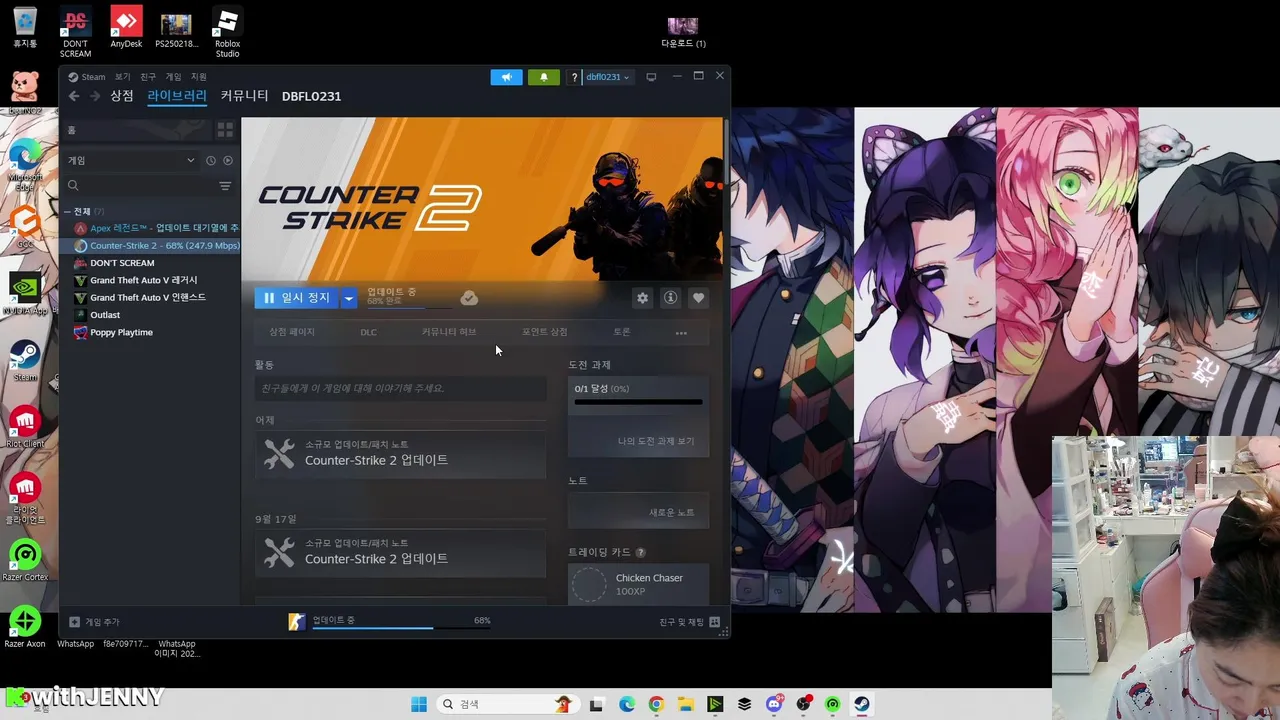Add Counter-Strike 2 to favorites heart
Viewport: 1280px width, 720px height.
[x=698, y=298]
